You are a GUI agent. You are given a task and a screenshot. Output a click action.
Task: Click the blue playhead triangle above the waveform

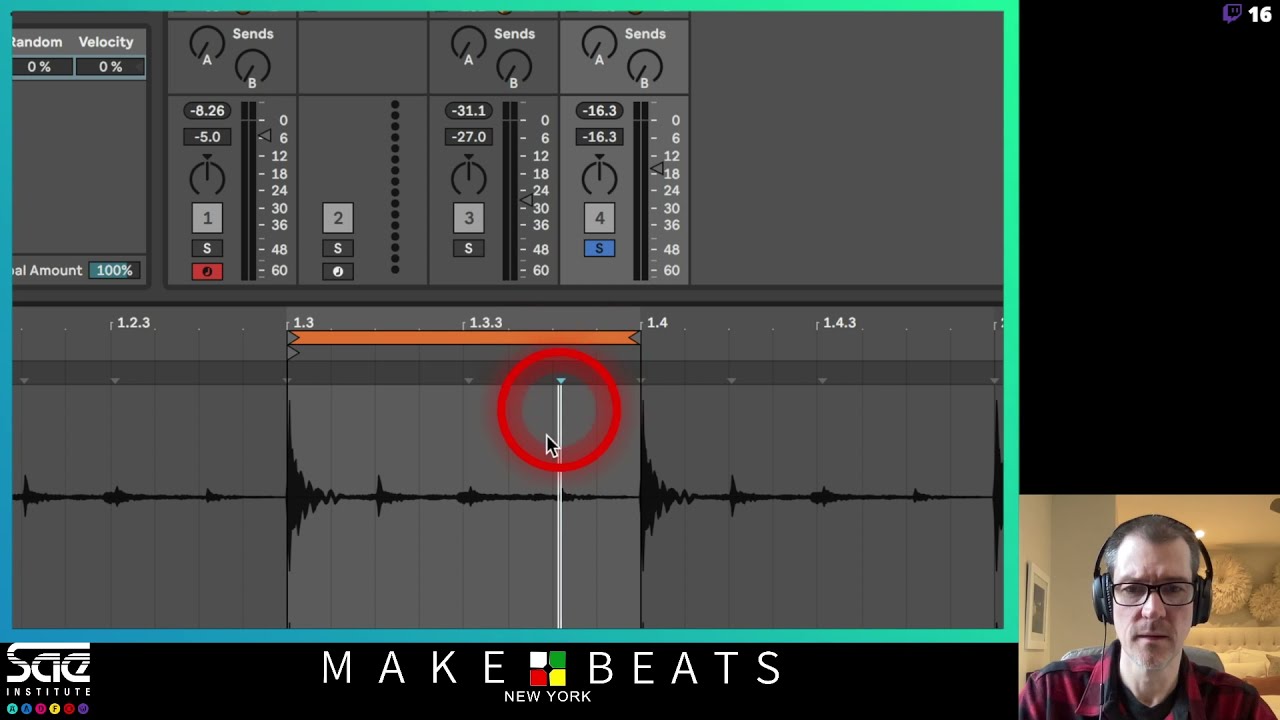pos(560,381)
